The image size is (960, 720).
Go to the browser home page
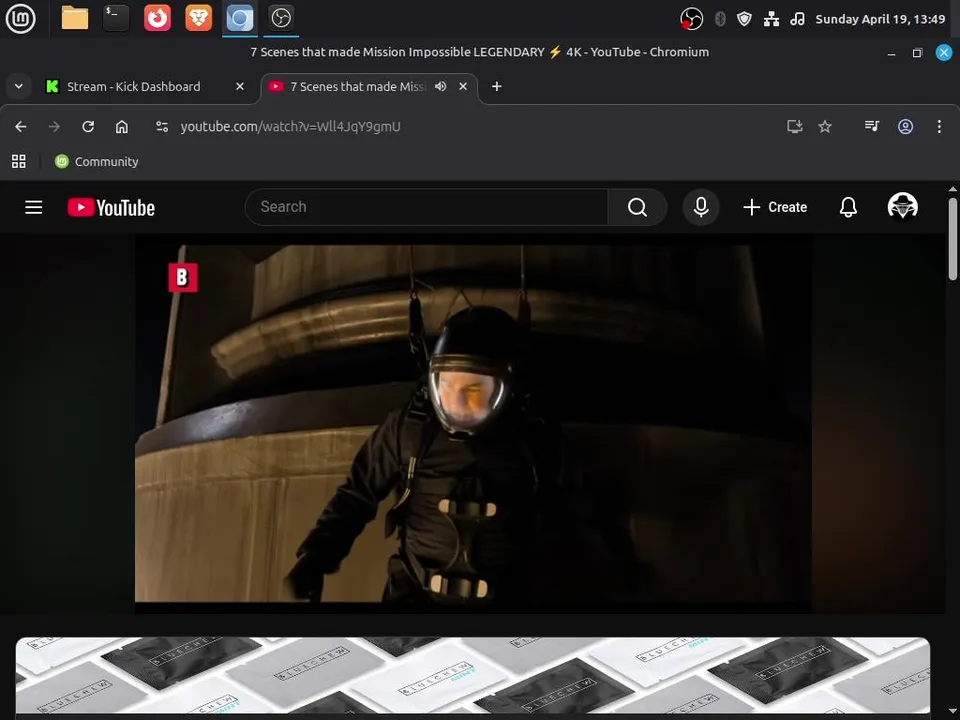click(122, 127)
